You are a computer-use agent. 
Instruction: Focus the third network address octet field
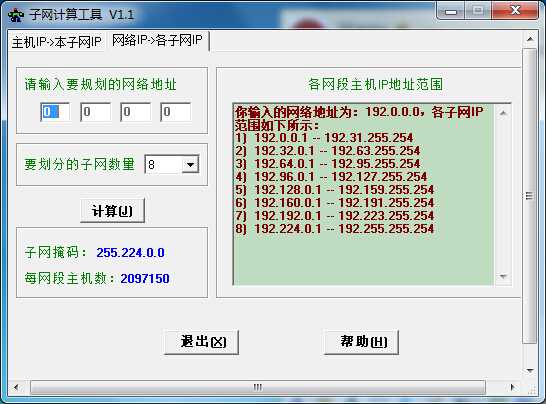(135, 112)
